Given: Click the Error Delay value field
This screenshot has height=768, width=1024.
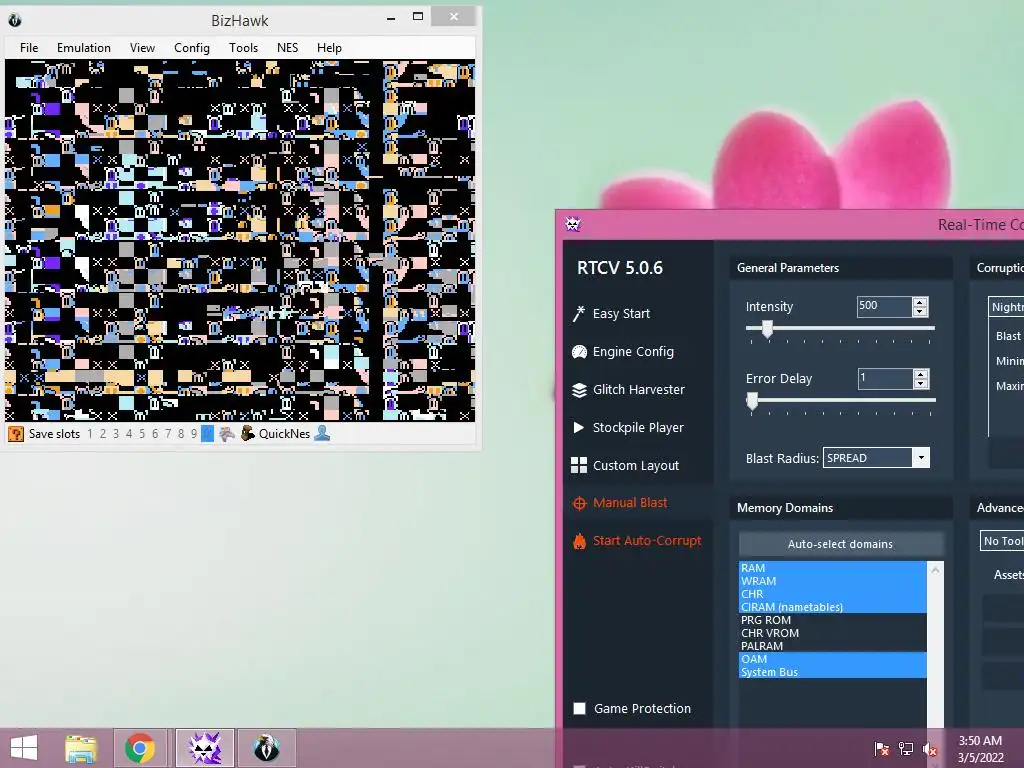Looking at the screenshot, I should [x=885, y=378].
